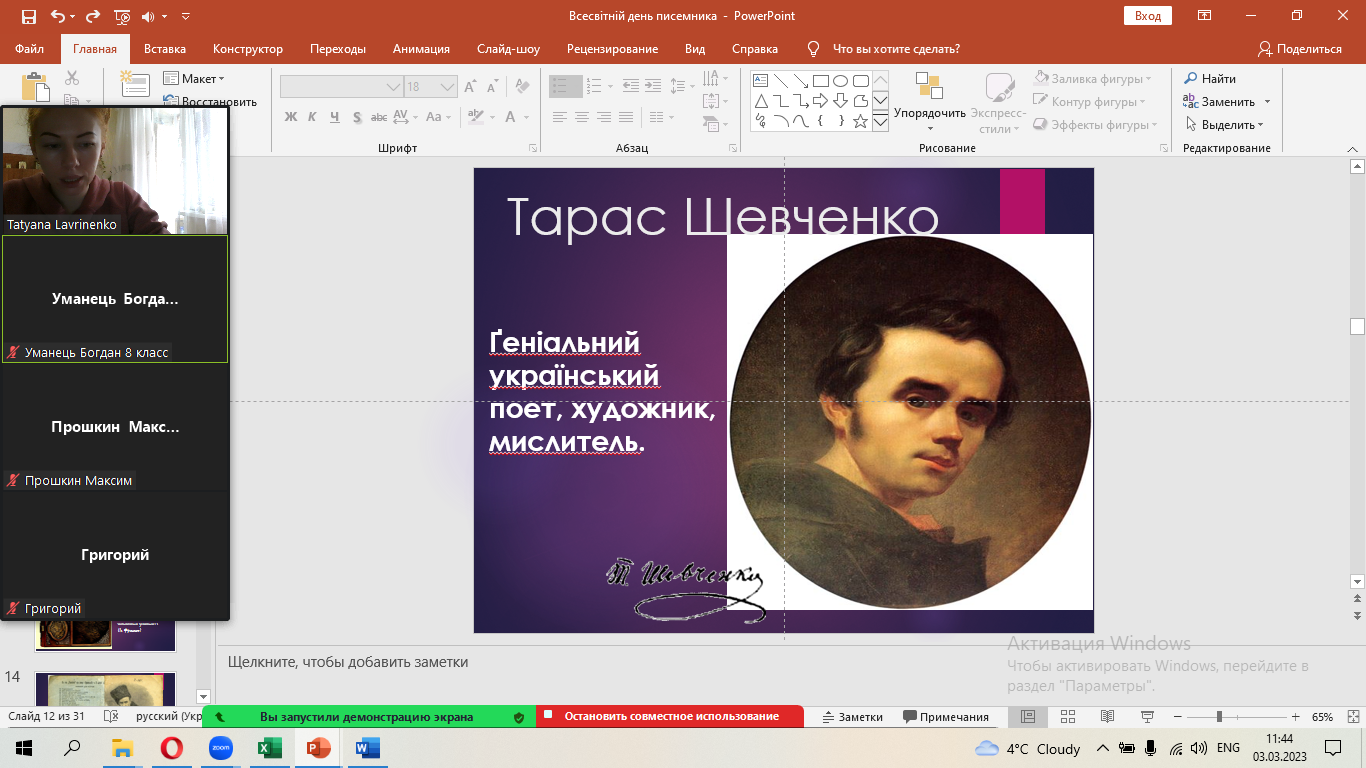Click the zoom slider handle
Image resolution: width=1366 pixels, height=768 pixels.
point(1219,717)
